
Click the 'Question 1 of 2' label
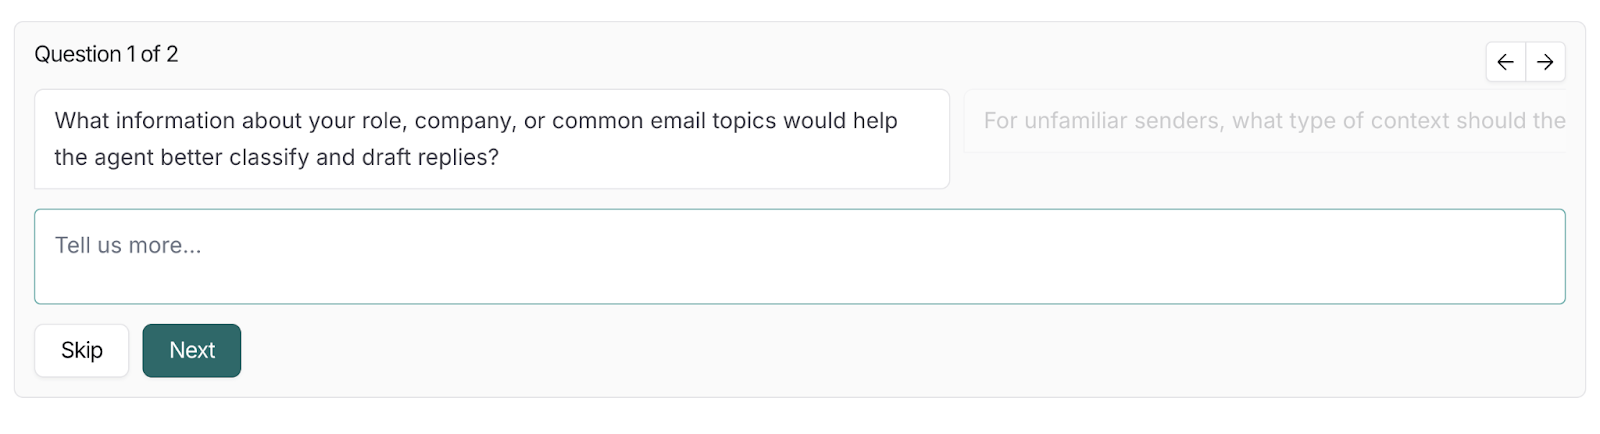pyautogui.click(x=106, y=54)
